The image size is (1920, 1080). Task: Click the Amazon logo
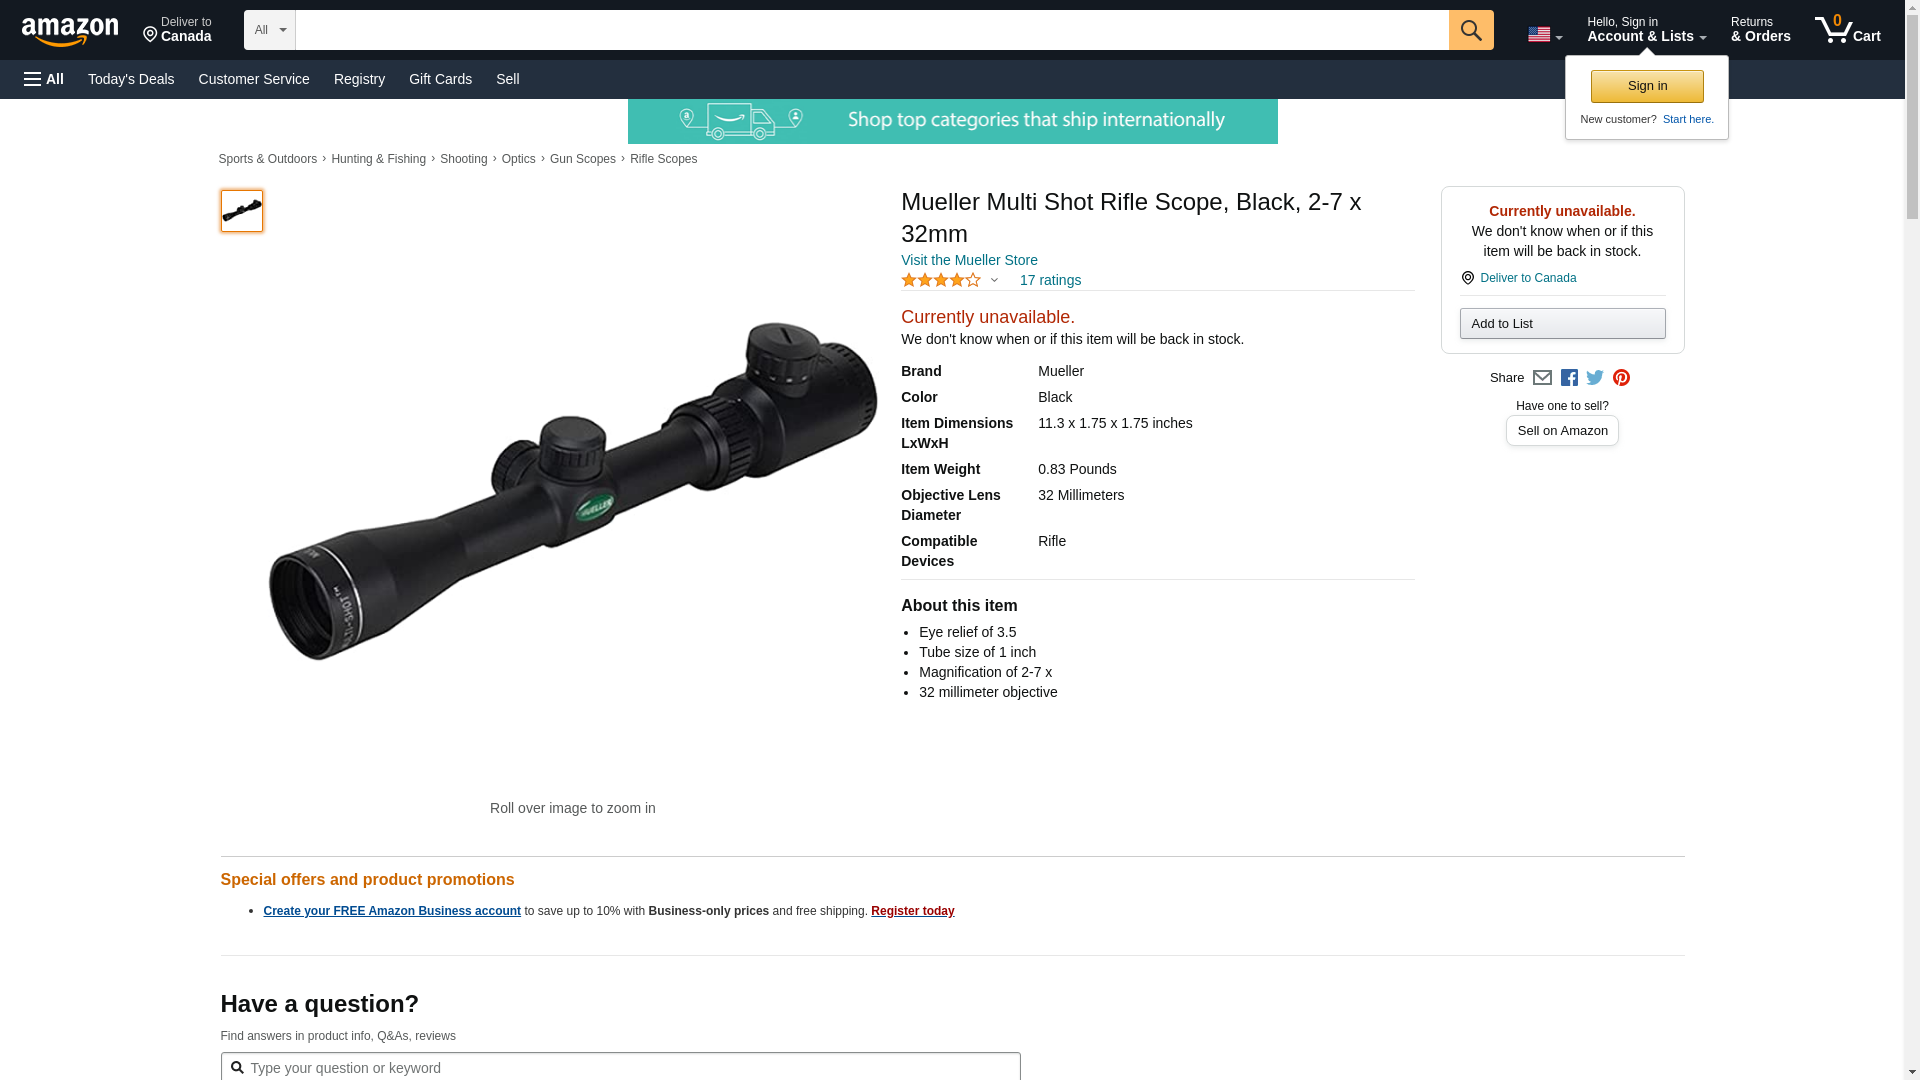[x=70, y=31]
